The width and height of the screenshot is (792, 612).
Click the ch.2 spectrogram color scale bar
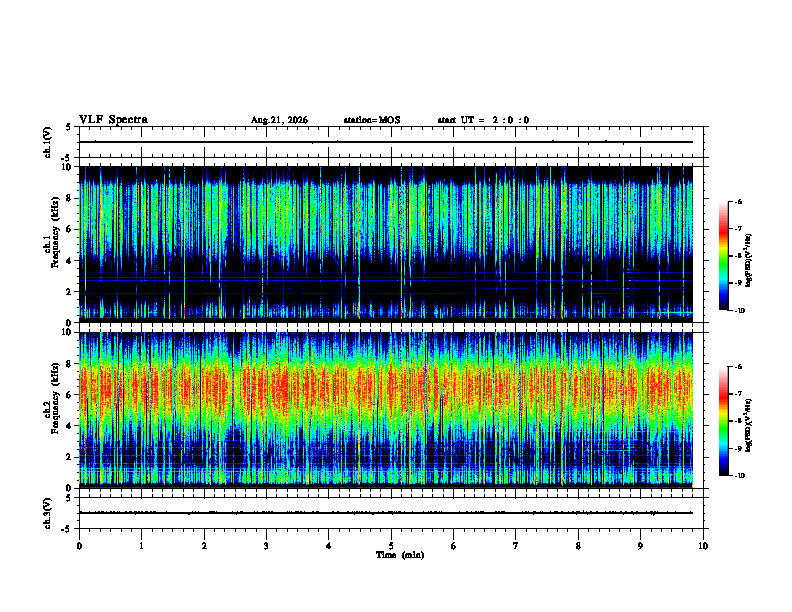(x=724, y=421)
